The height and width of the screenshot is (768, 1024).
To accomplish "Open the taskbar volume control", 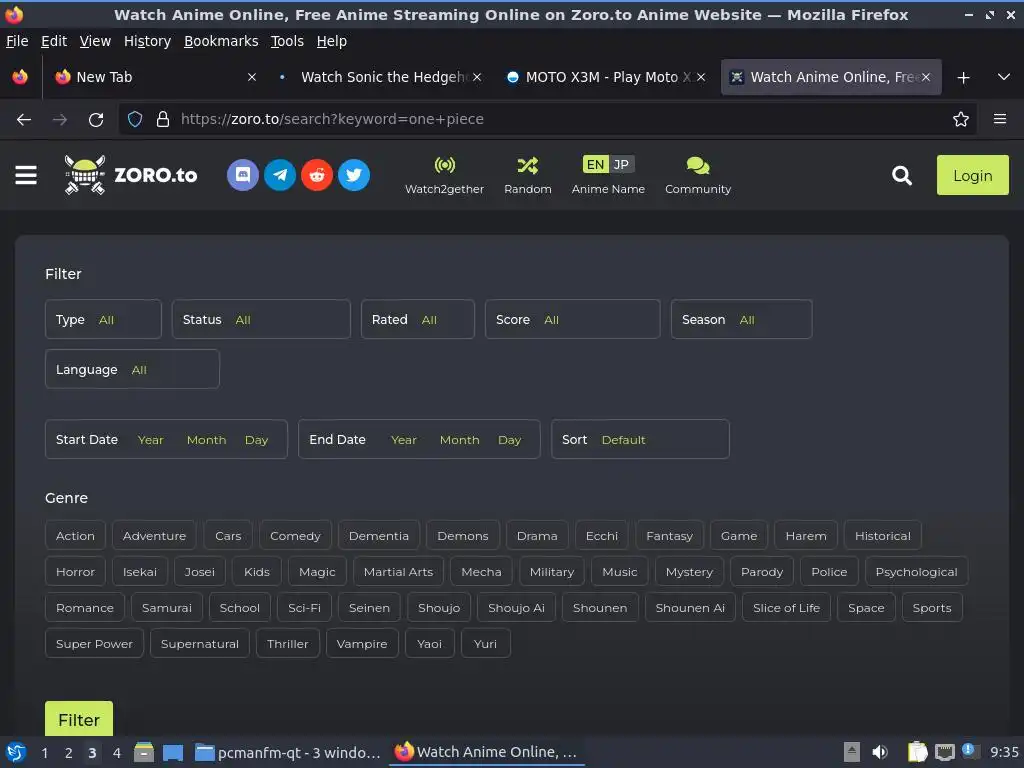I will [880, 752].
